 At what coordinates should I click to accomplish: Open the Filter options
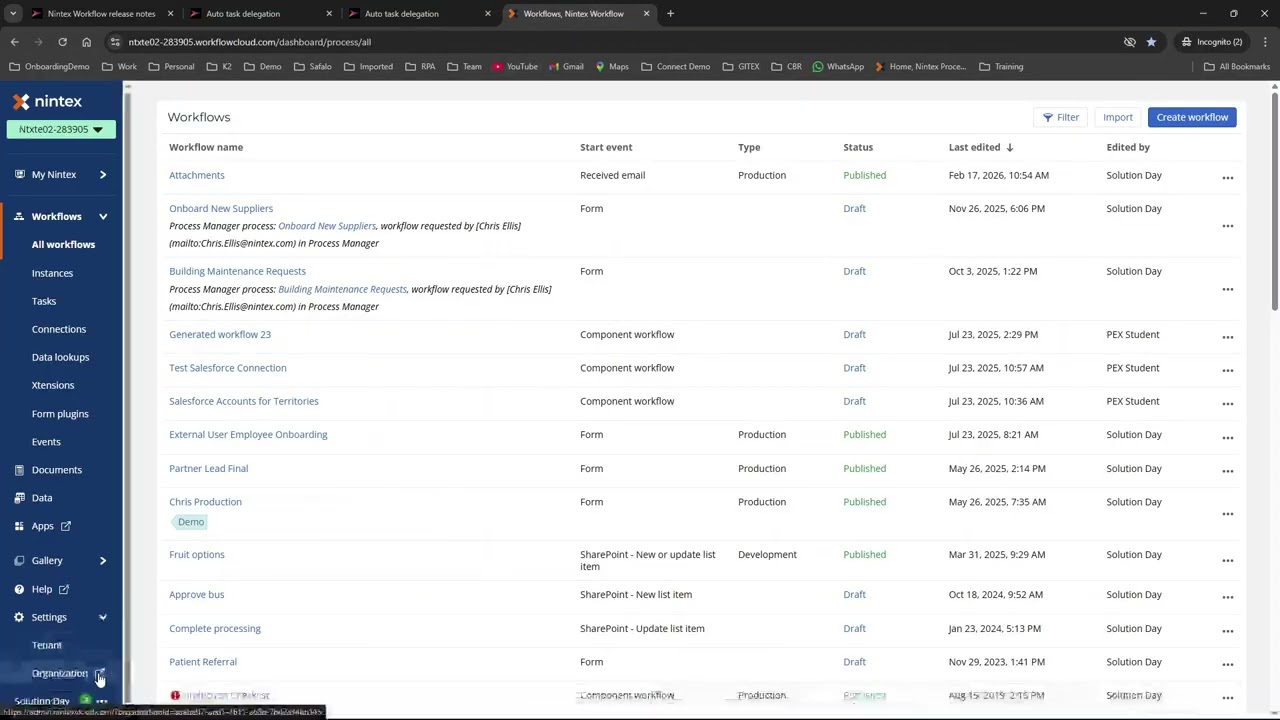coord(1061,117)
